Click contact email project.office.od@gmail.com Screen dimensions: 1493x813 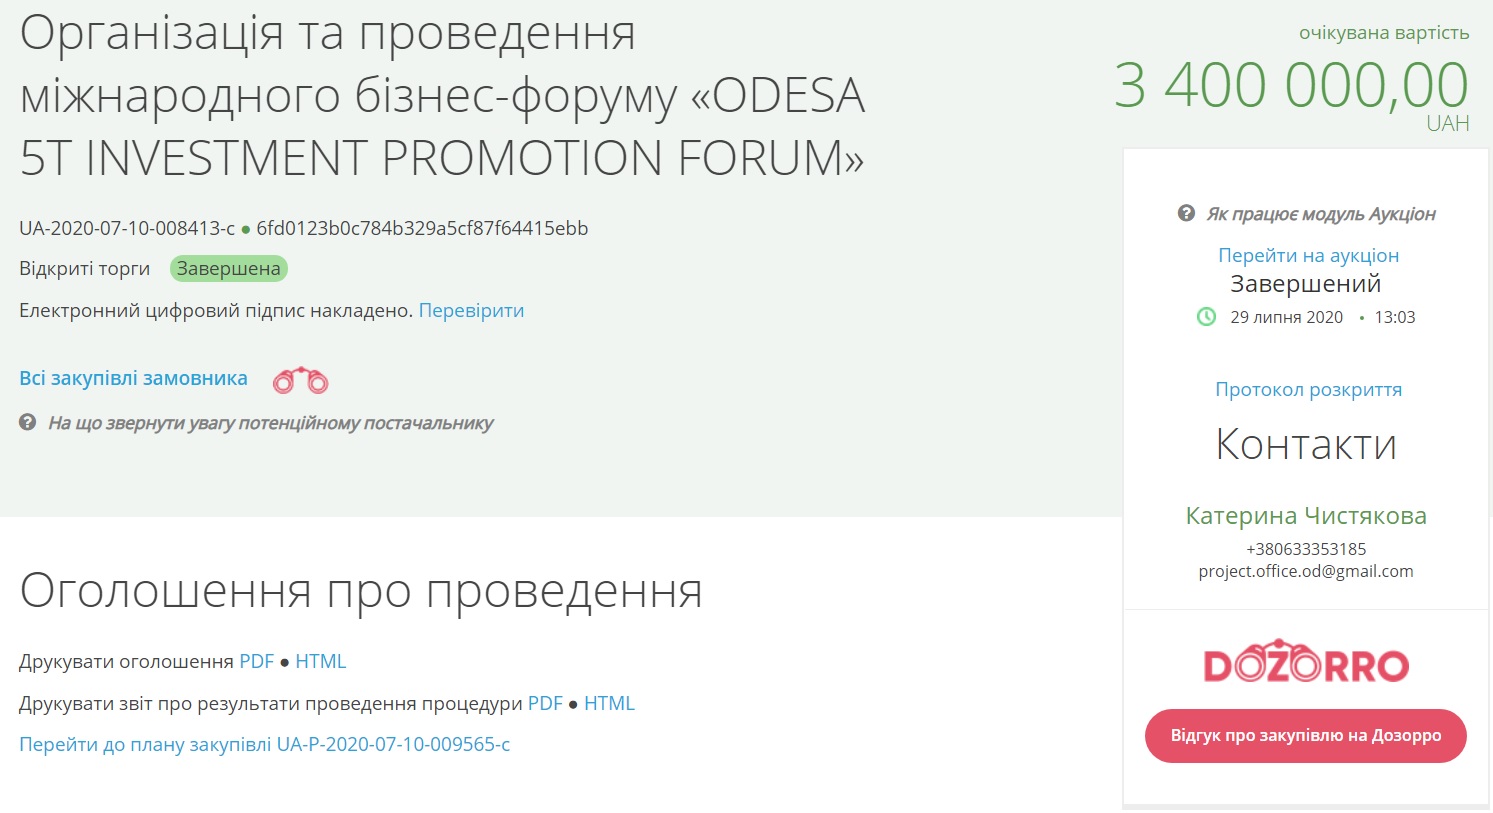(x=1305, y=571)
